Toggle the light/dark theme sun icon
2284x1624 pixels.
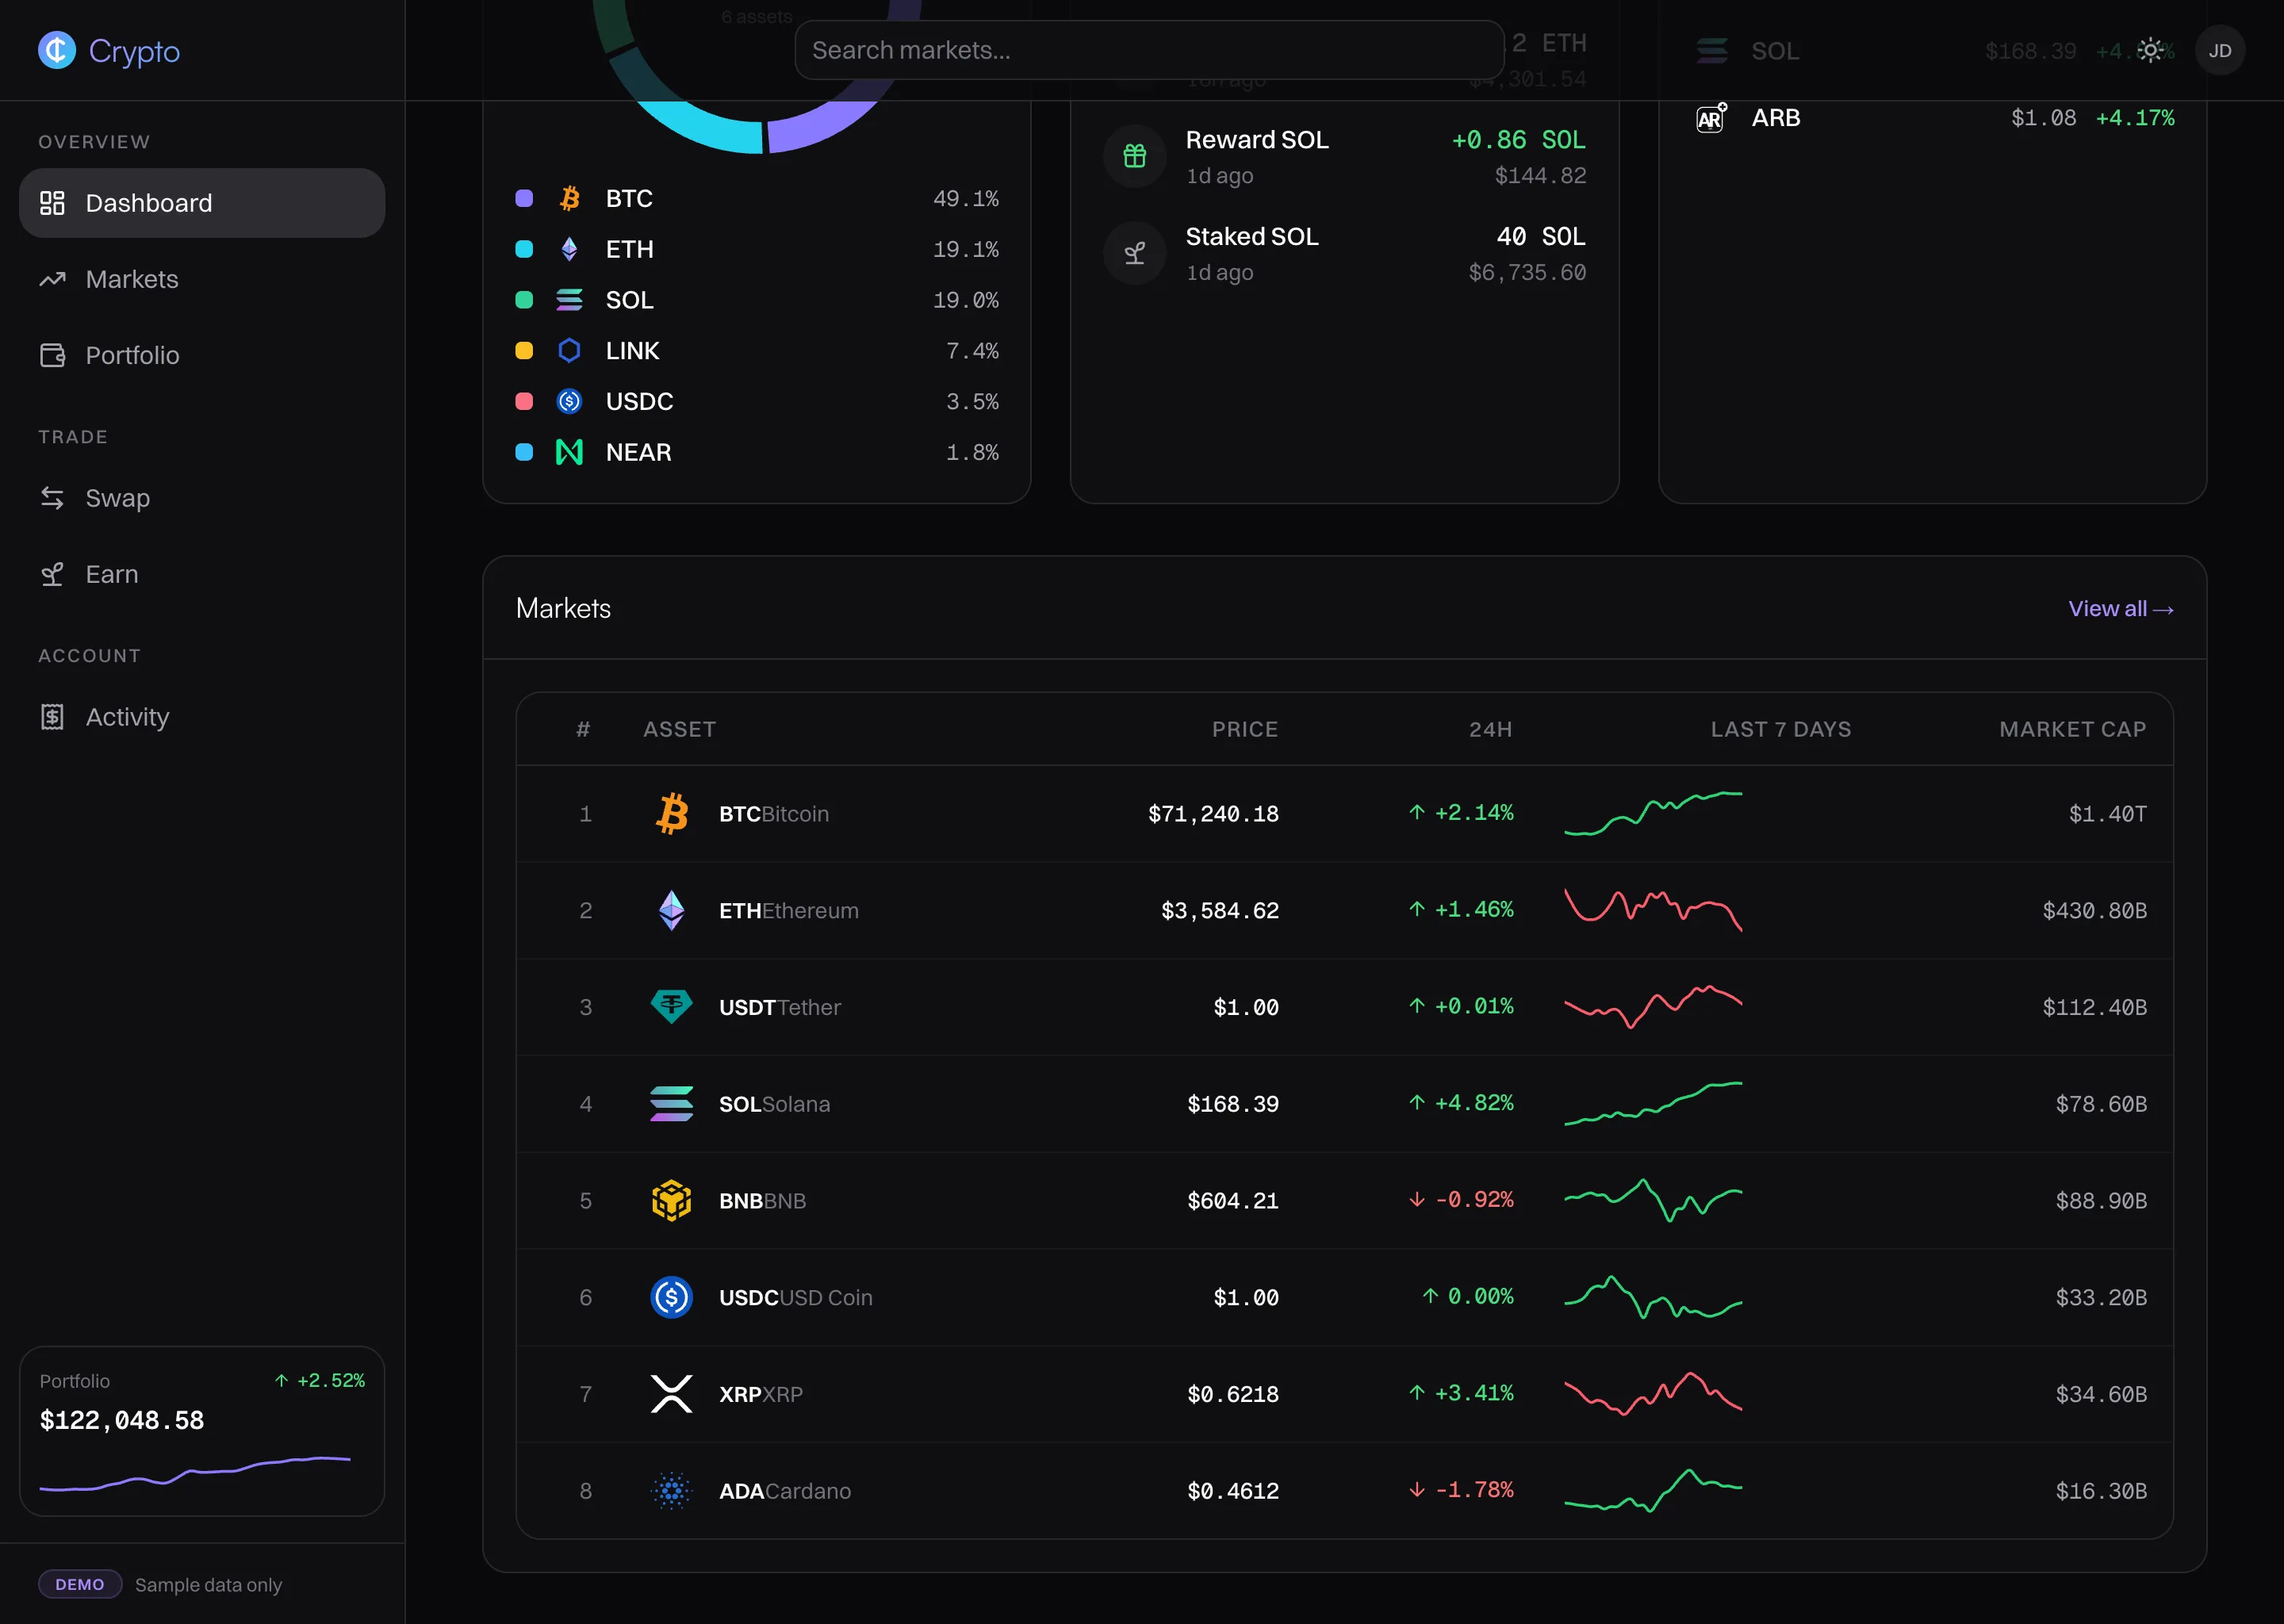(x=2150, y=50)
